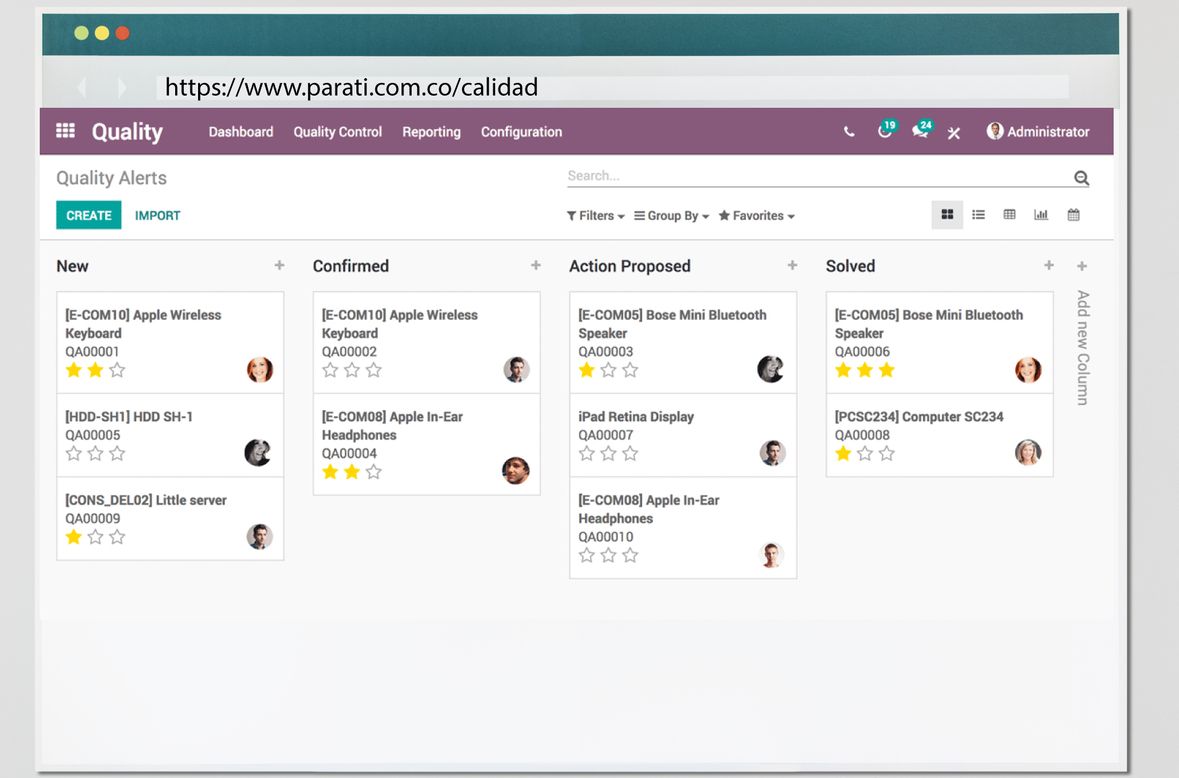This screenshot has width=1179, height=778.
Task: Open activities clock icon with 19 badge
Action: tap(884, 132)
